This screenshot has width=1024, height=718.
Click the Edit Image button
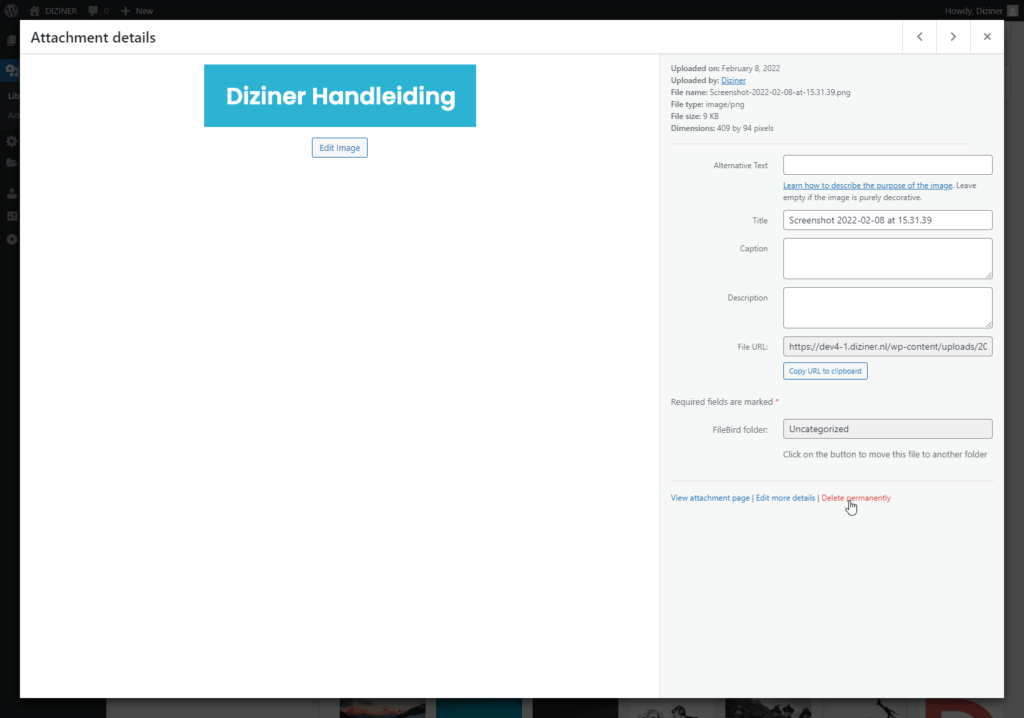pos(339,148)
